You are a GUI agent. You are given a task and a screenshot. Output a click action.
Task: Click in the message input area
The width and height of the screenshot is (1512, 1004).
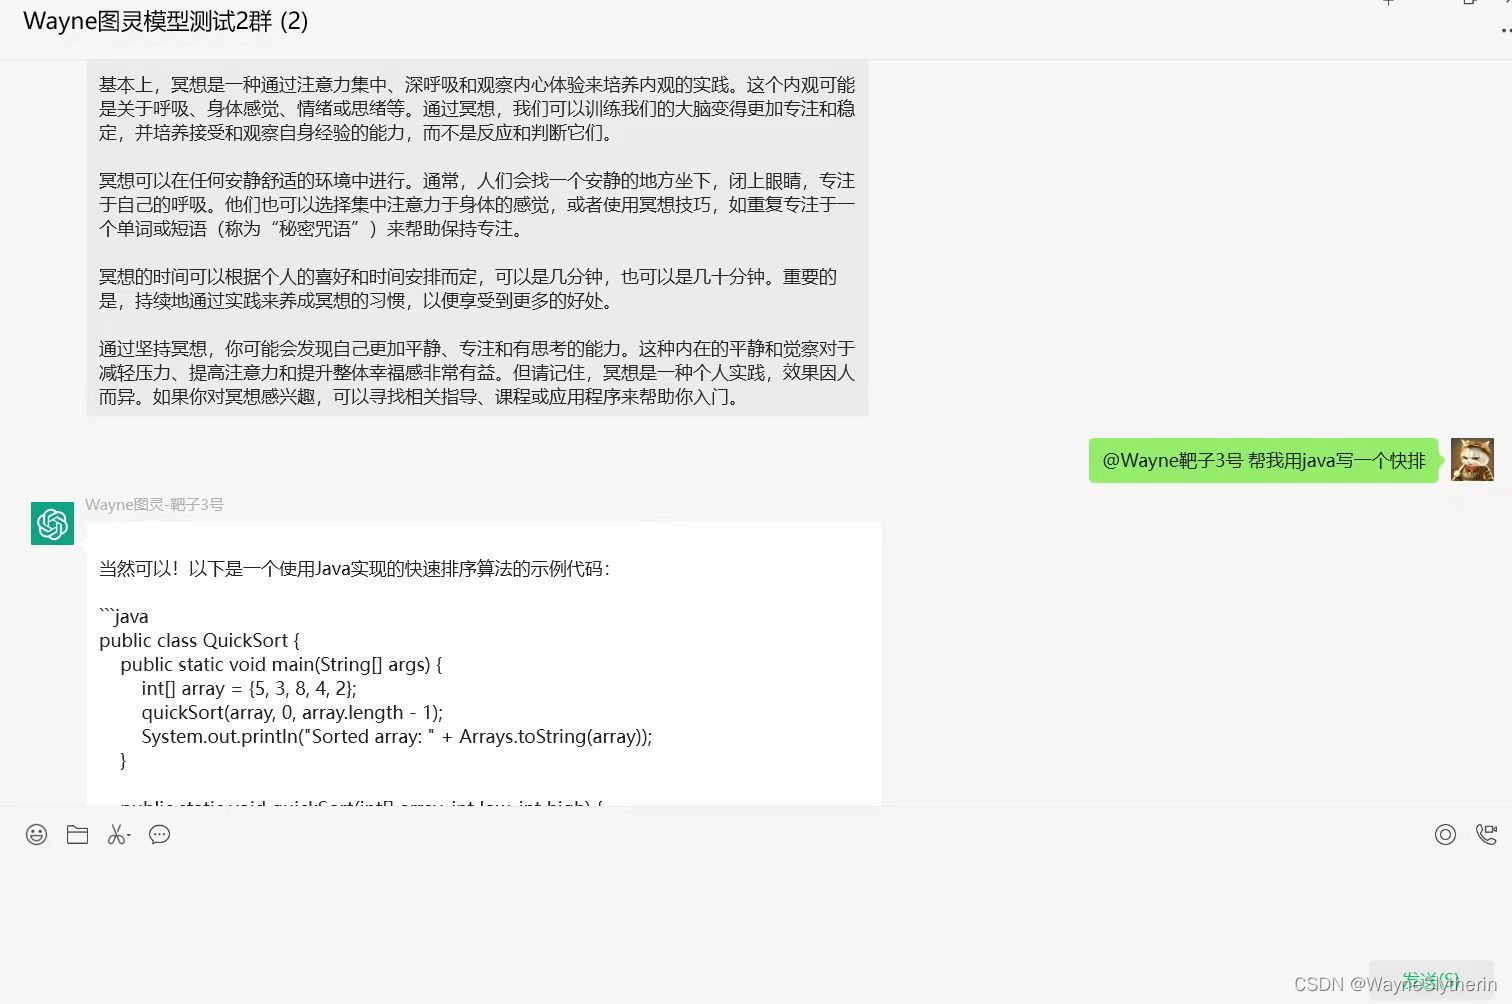pyautogui.click(x=756, y=905)
